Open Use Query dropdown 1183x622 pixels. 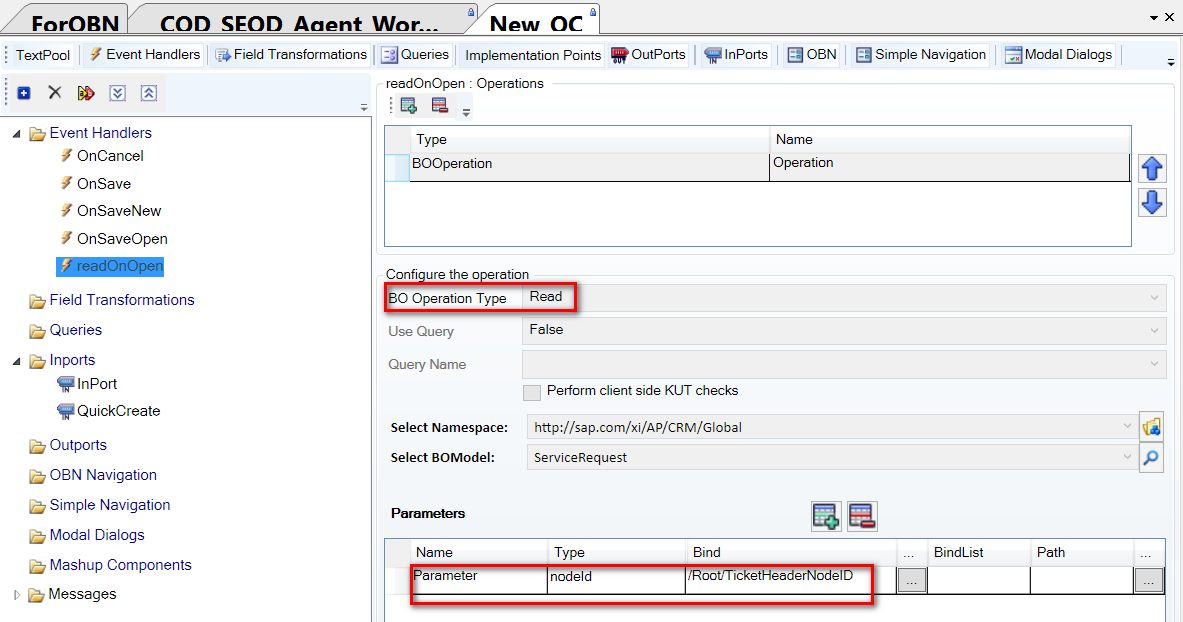(x=1154, y=331)
